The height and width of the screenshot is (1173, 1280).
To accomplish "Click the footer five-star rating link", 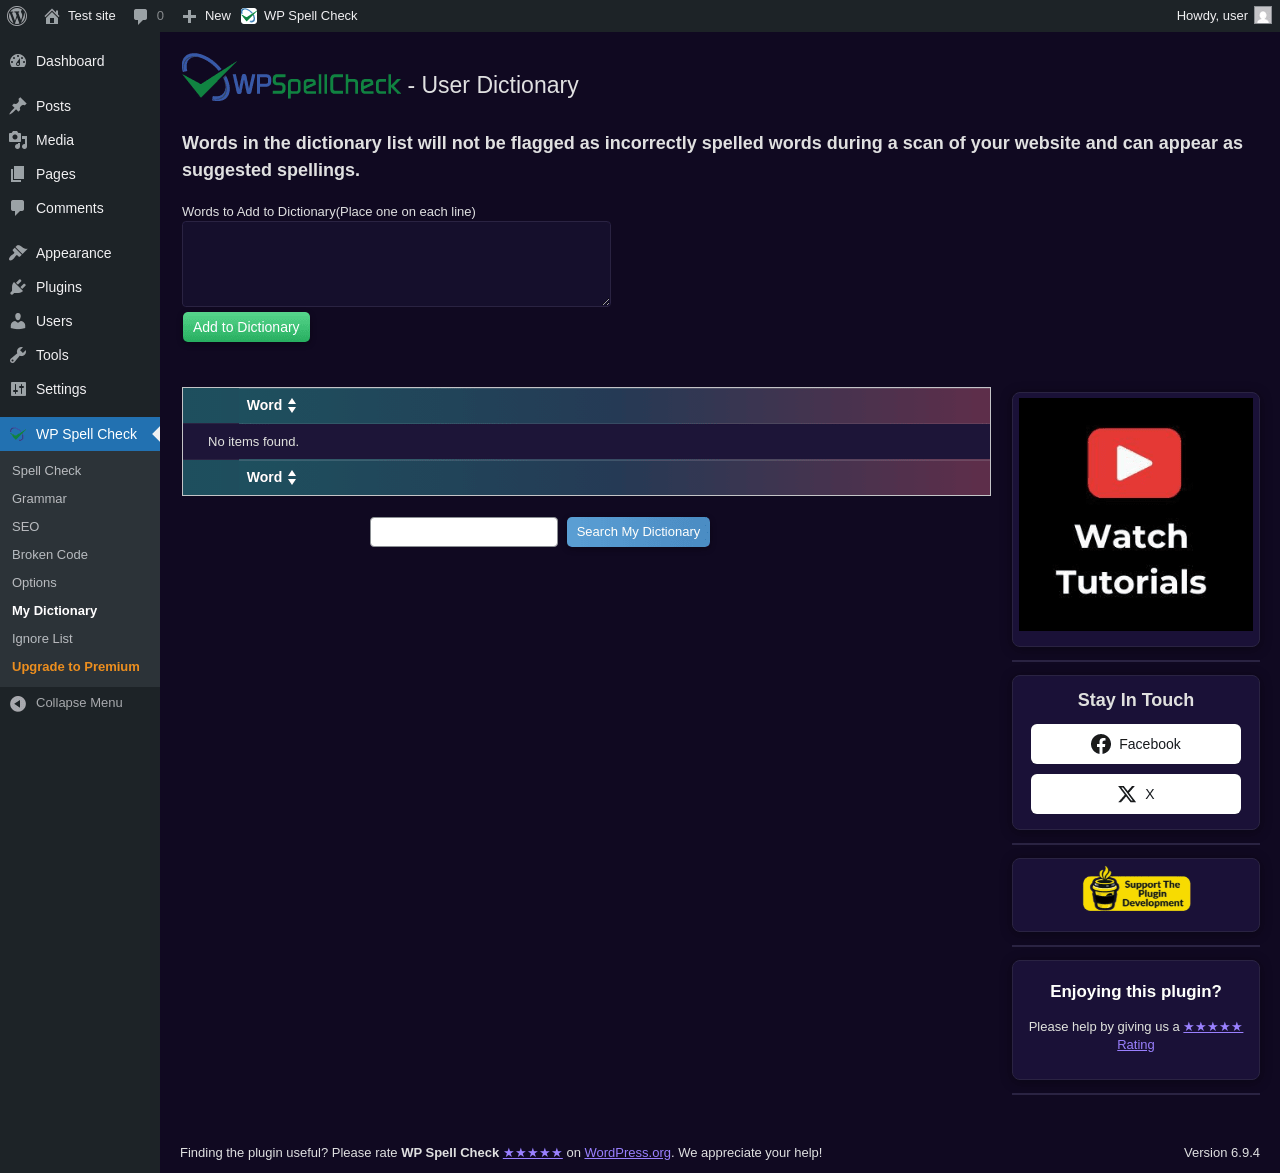I will click(x=533, y=1153).
